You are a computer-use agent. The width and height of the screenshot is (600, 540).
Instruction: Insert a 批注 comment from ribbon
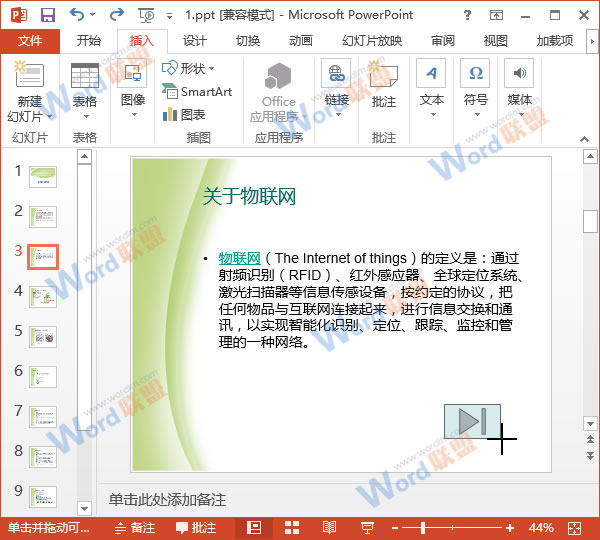(384, 85)
